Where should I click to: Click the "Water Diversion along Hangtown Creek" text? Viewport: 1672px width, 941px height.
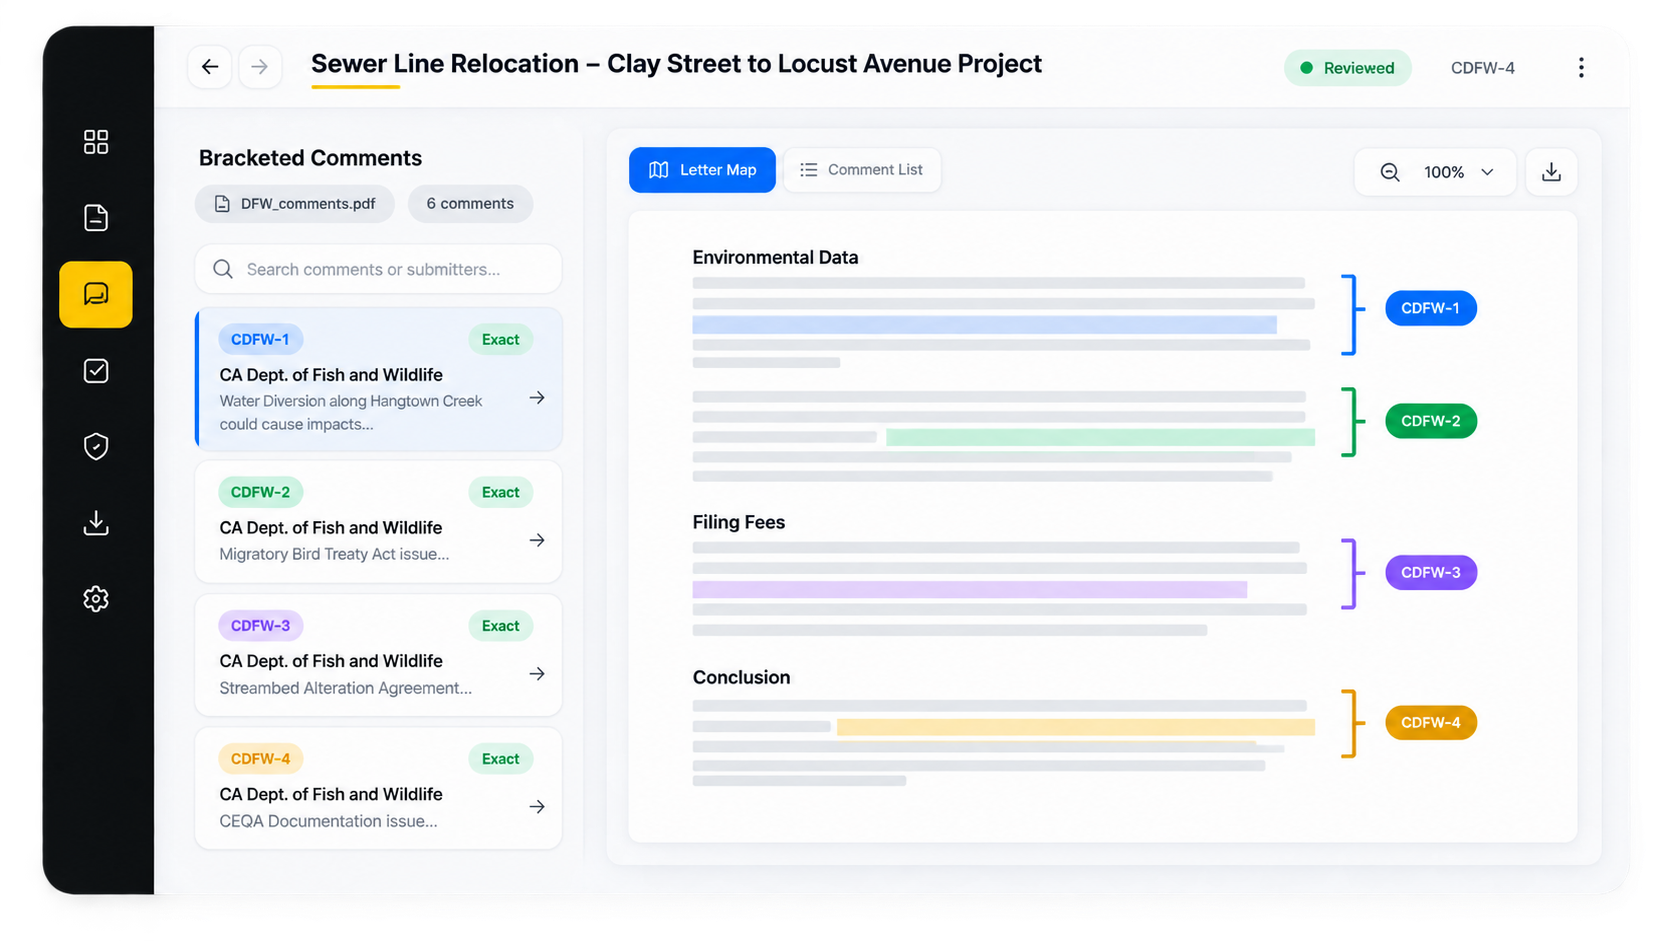tap(351, 401)
